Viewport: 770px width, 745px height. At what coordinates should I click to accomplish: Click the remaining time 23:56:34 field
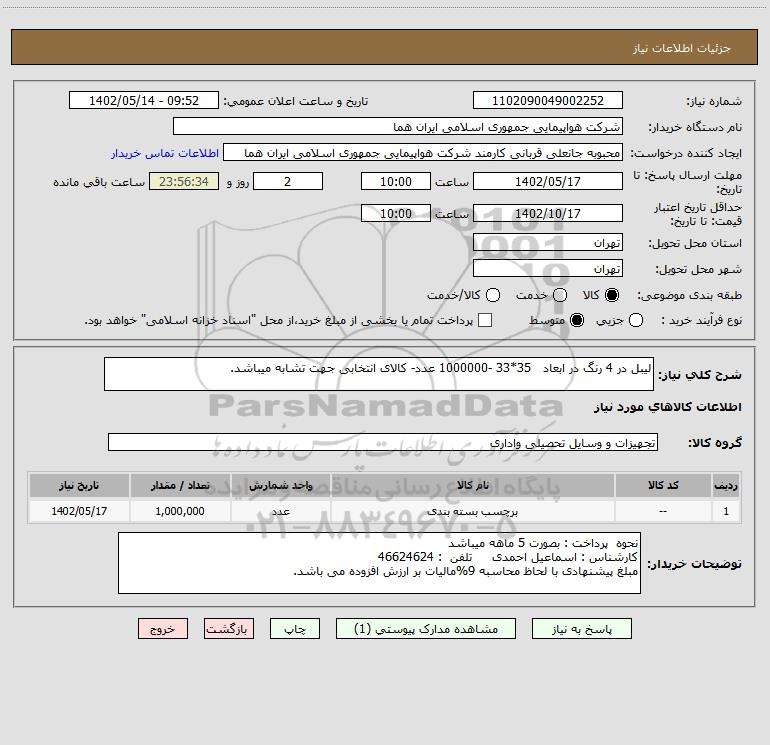(184, 181)
